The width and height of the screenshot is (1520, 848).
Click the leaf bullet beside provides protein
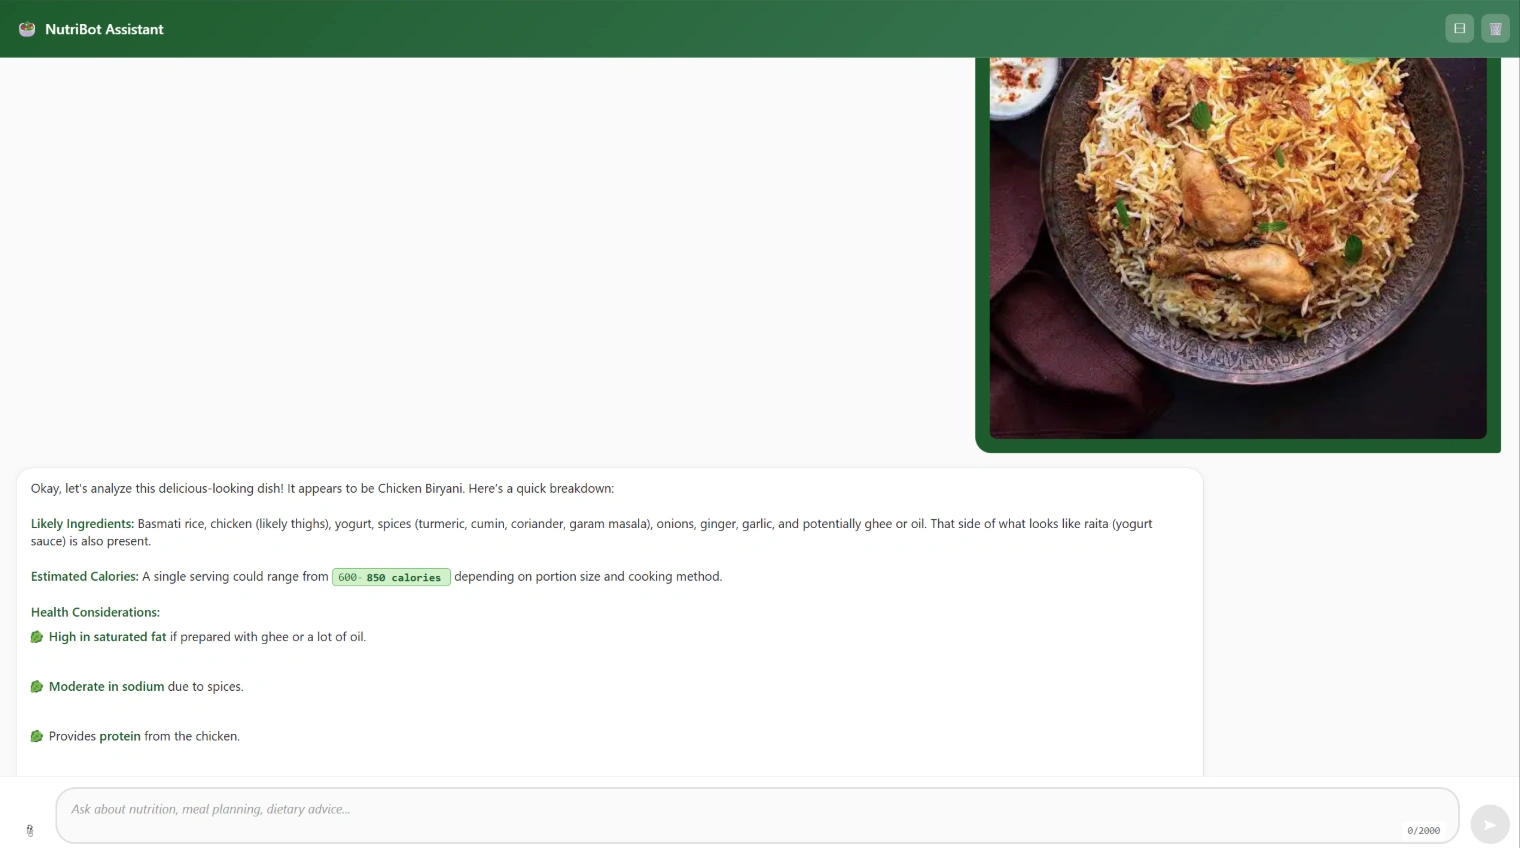(x=37, y=737)
